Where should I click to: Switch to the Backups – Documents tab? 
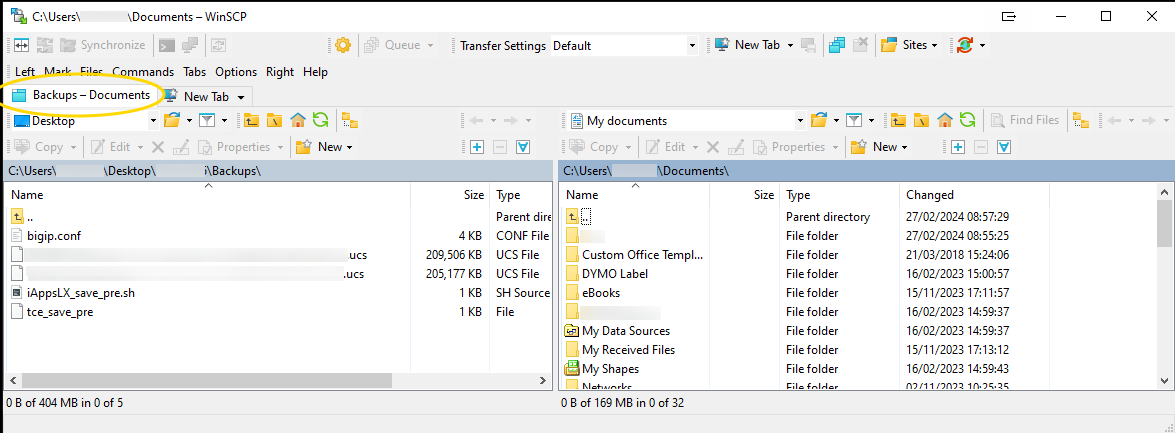82,95
